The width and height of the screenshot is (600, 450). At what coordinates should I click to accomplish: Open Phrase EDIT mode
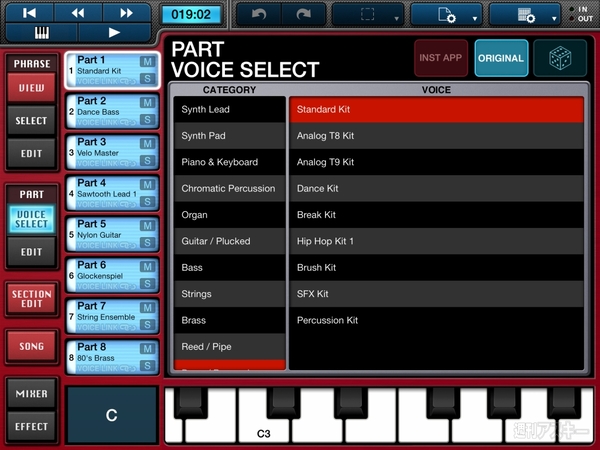pos(31,154)
